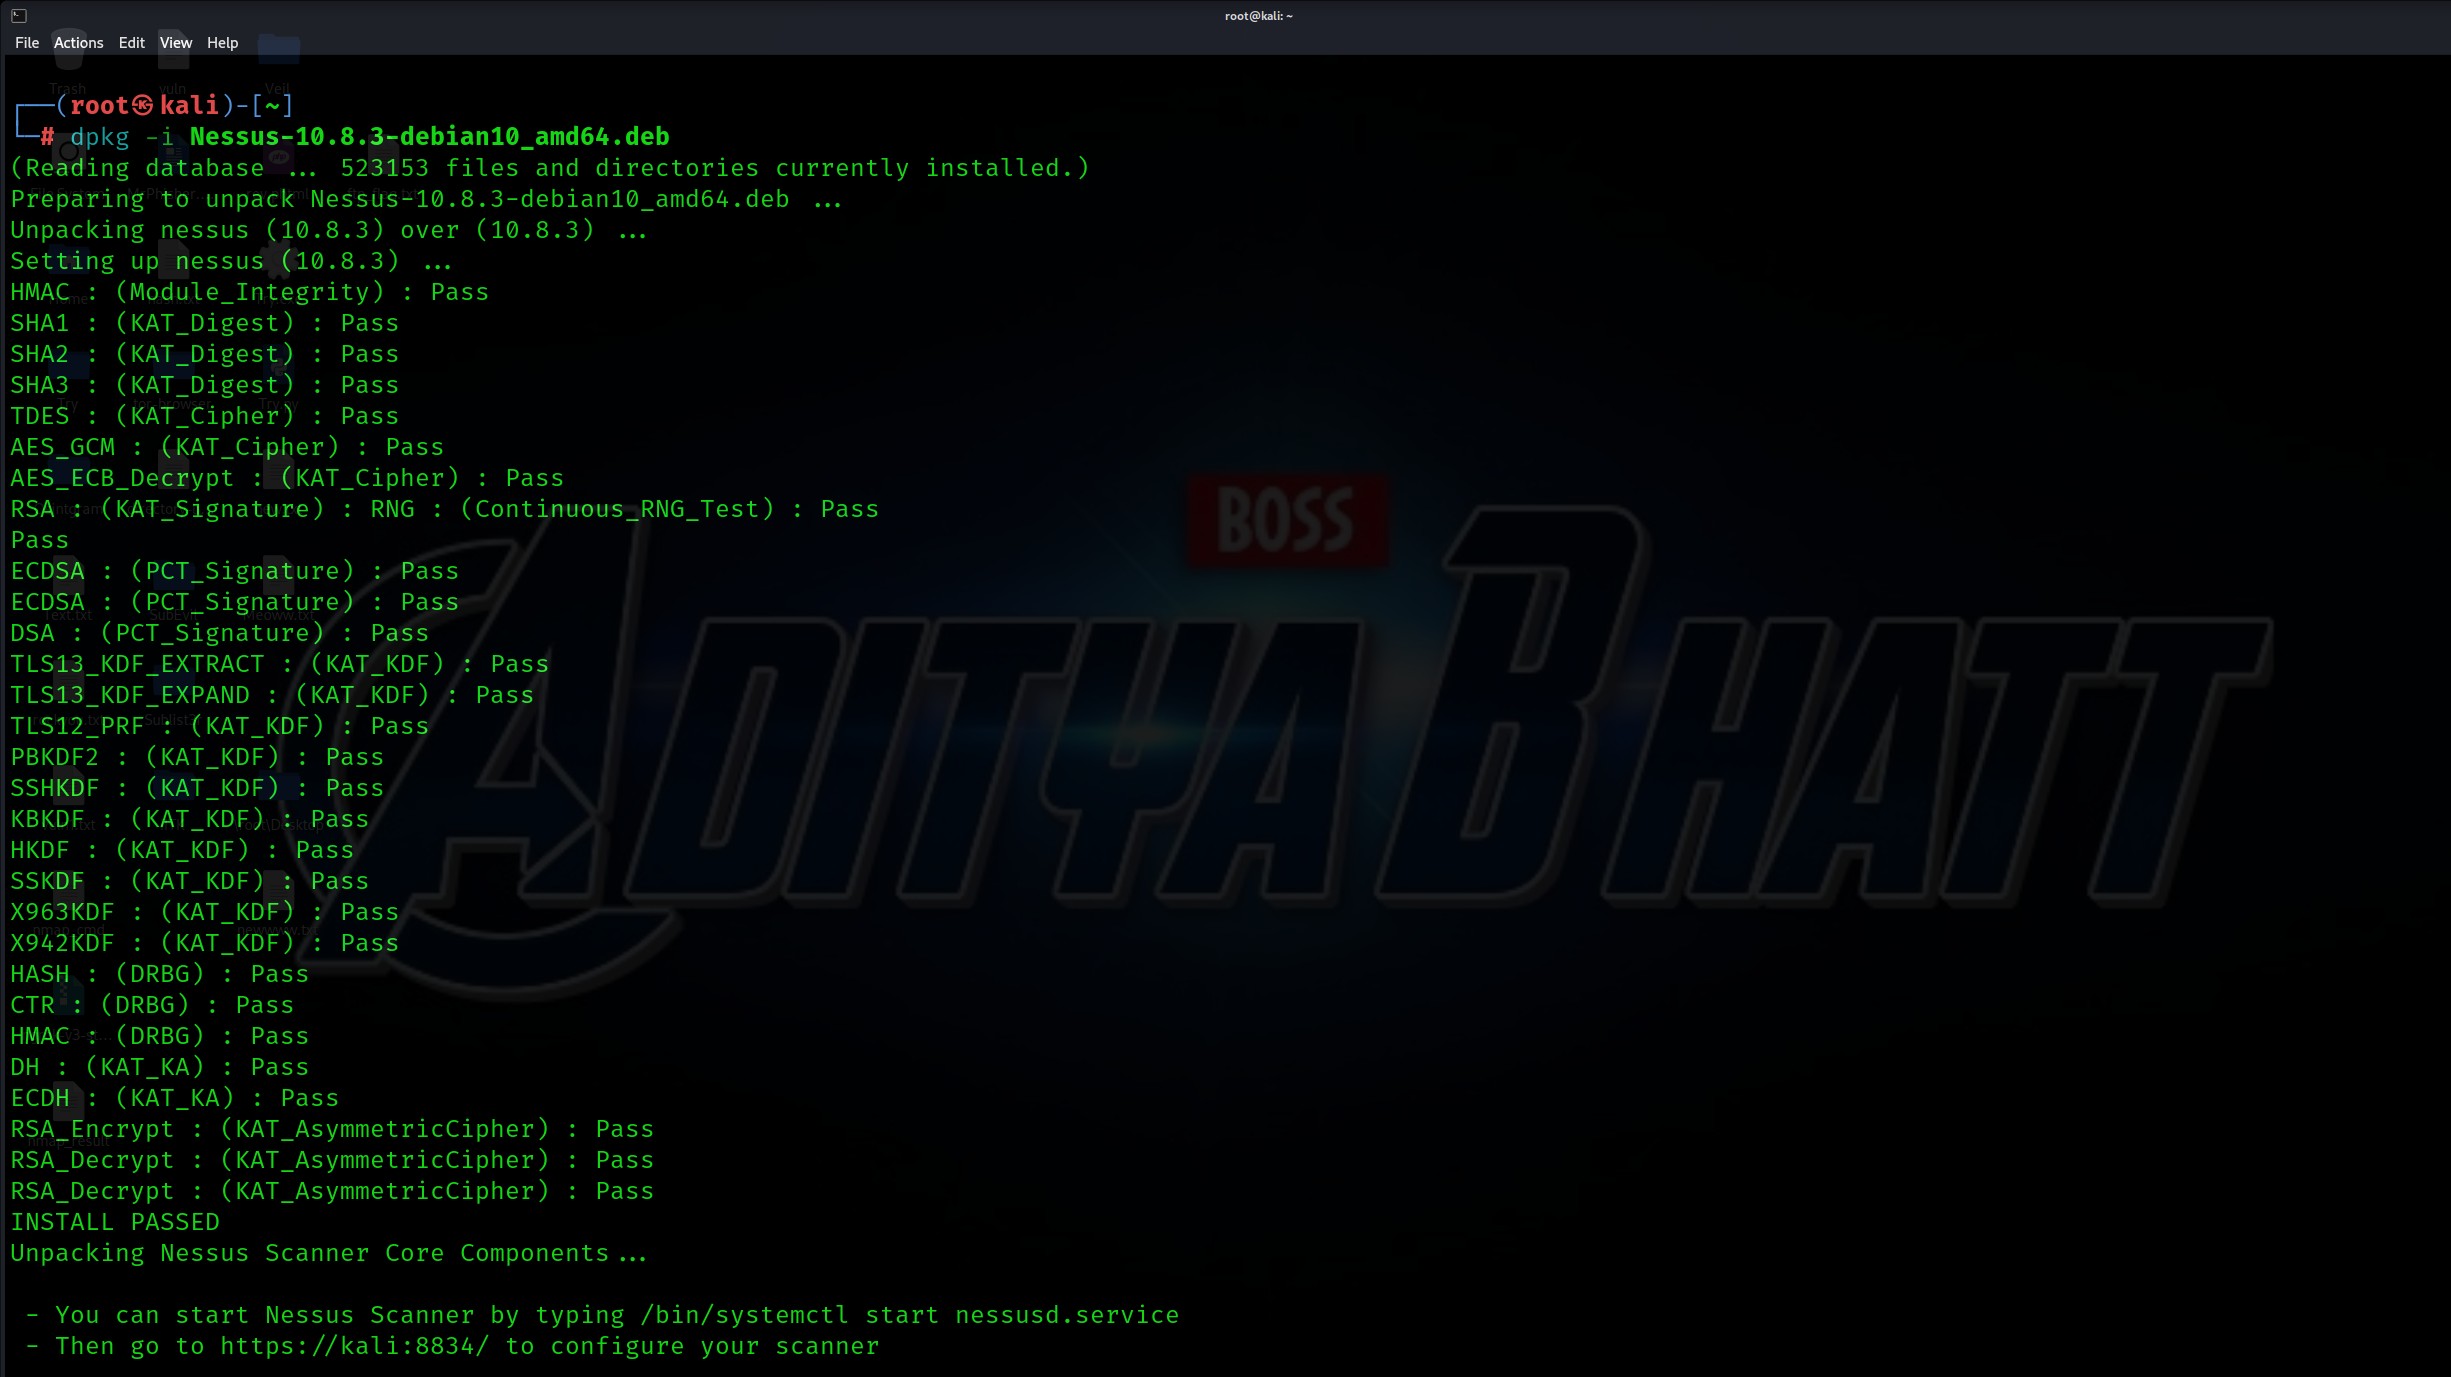Click the window title "root@kali: ~"
2451x1377 pixels.
pyautogui.click(x=1258, y=16)
